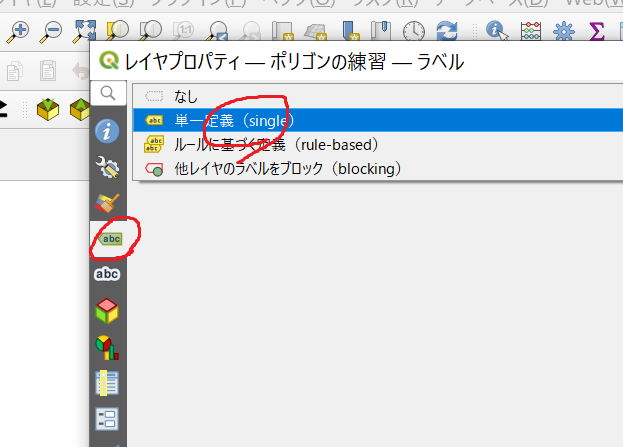Click the Refresh map icon
623x447 pixels.
[447, 31]
